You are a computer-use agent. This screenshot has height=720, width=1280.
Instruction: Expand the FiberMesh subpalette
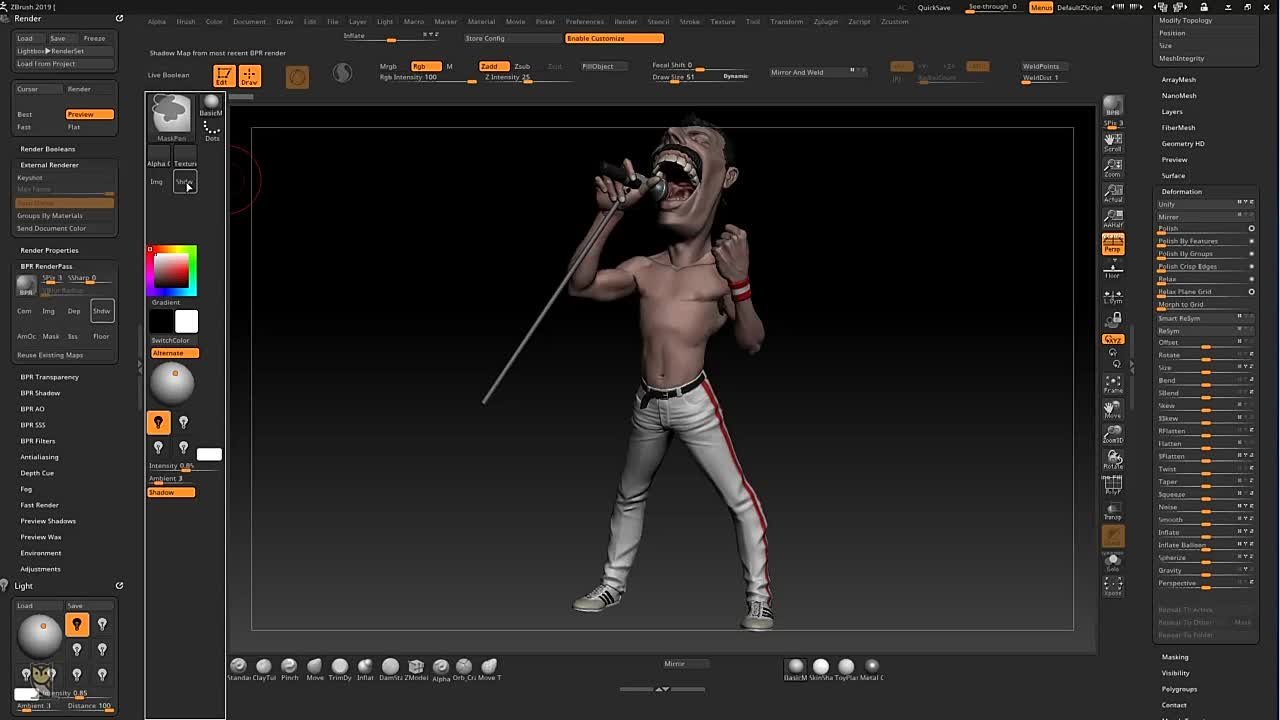point(1179,128)
